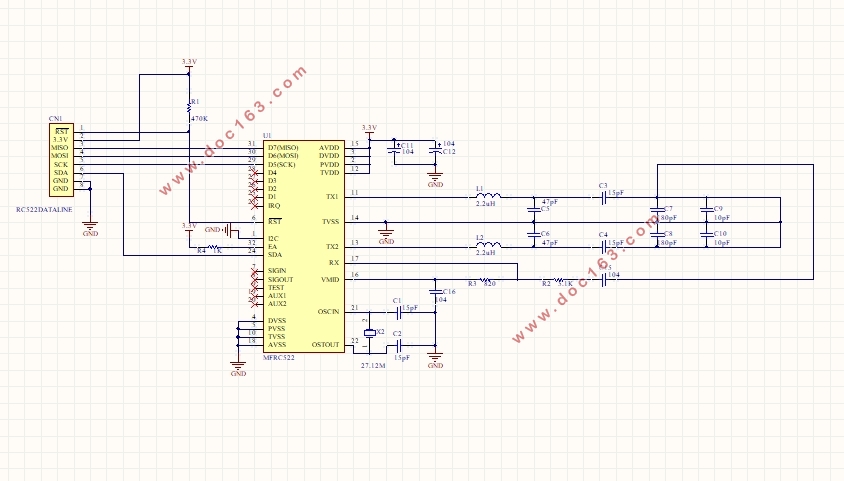Click the I2C pin label on U1
This screenshot has width=844, height=481.
pyautogui.click(x=273, y=239)
